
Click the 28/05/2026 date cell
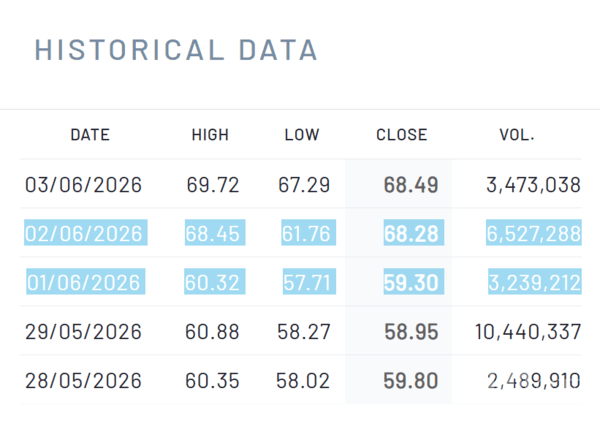(x=83, y=380)
